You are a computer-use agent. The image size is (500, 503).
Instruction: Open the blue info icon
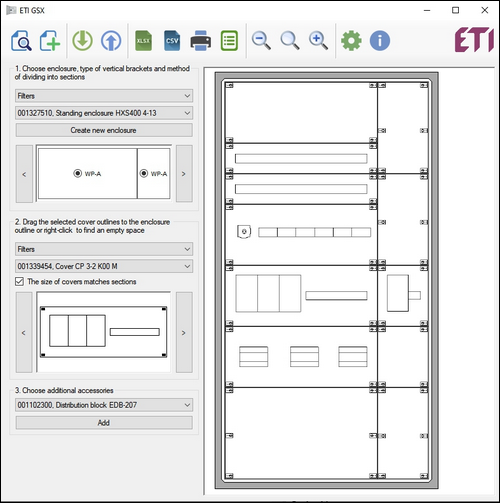point(380,41)
